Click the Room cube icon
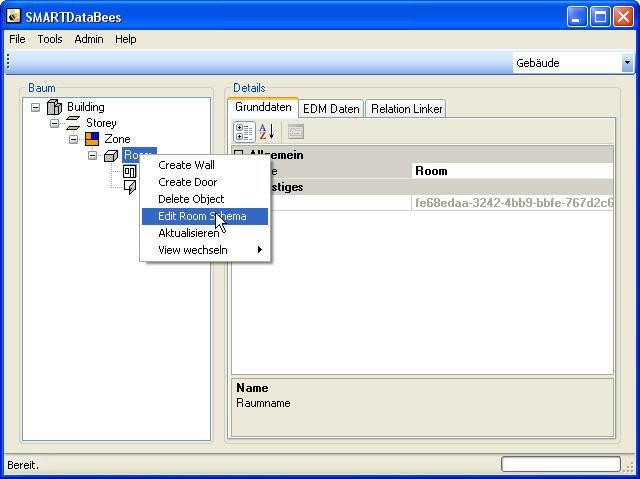The height and width of the screenshot is (479, 640). click(x=111, y=155)
